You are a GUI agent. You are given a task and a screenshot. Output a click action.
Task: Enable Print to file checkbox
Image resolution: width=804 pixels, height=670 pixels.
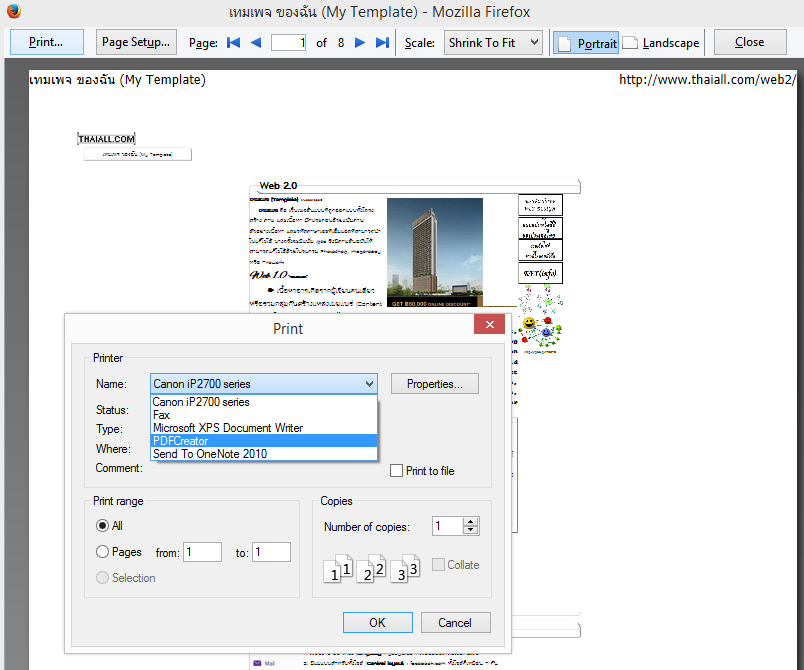tap(397, 471)
